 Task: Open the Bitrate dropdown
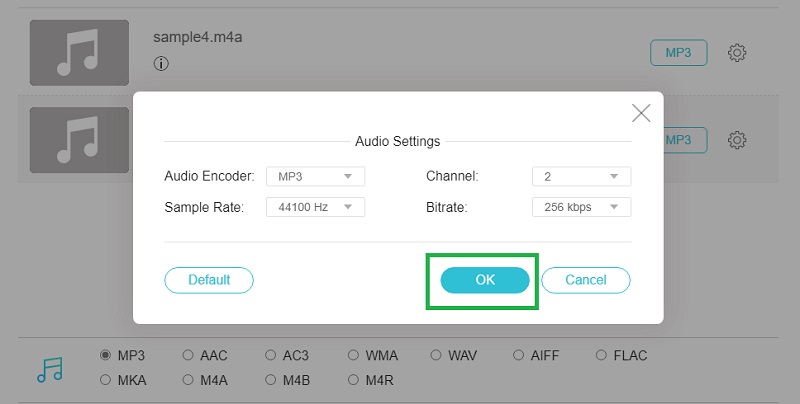[581, 207]
